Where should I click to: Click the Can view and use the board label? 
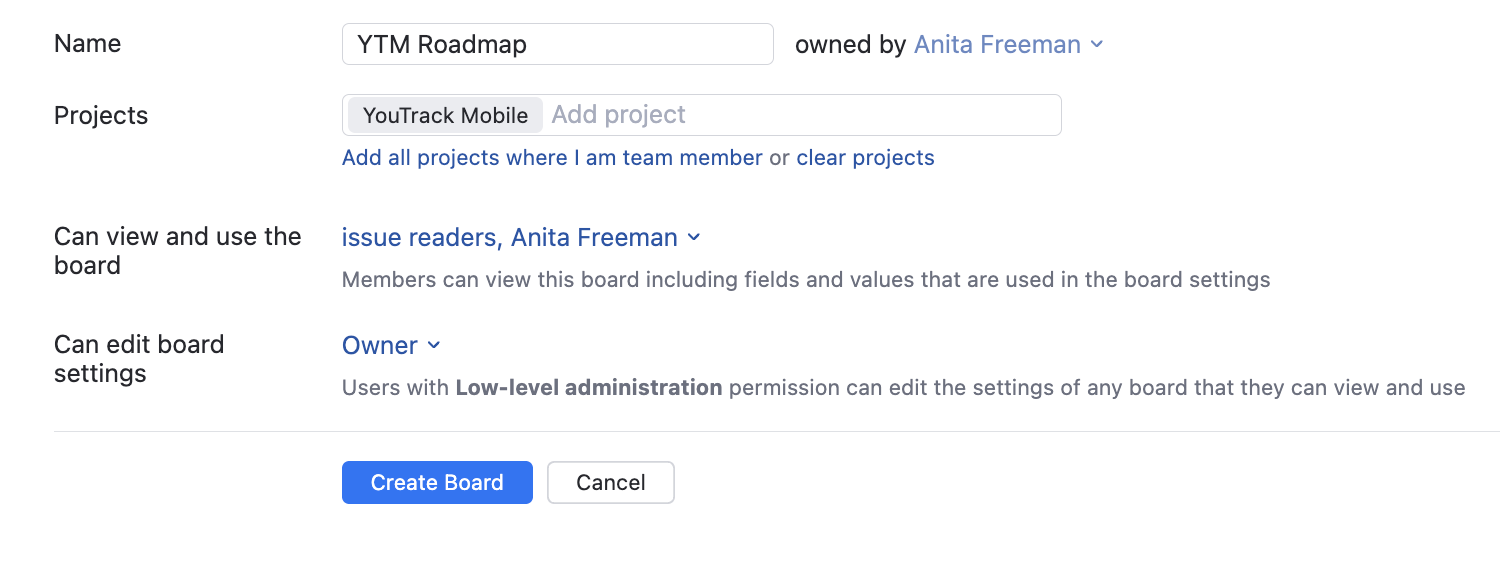pos(177,251)
